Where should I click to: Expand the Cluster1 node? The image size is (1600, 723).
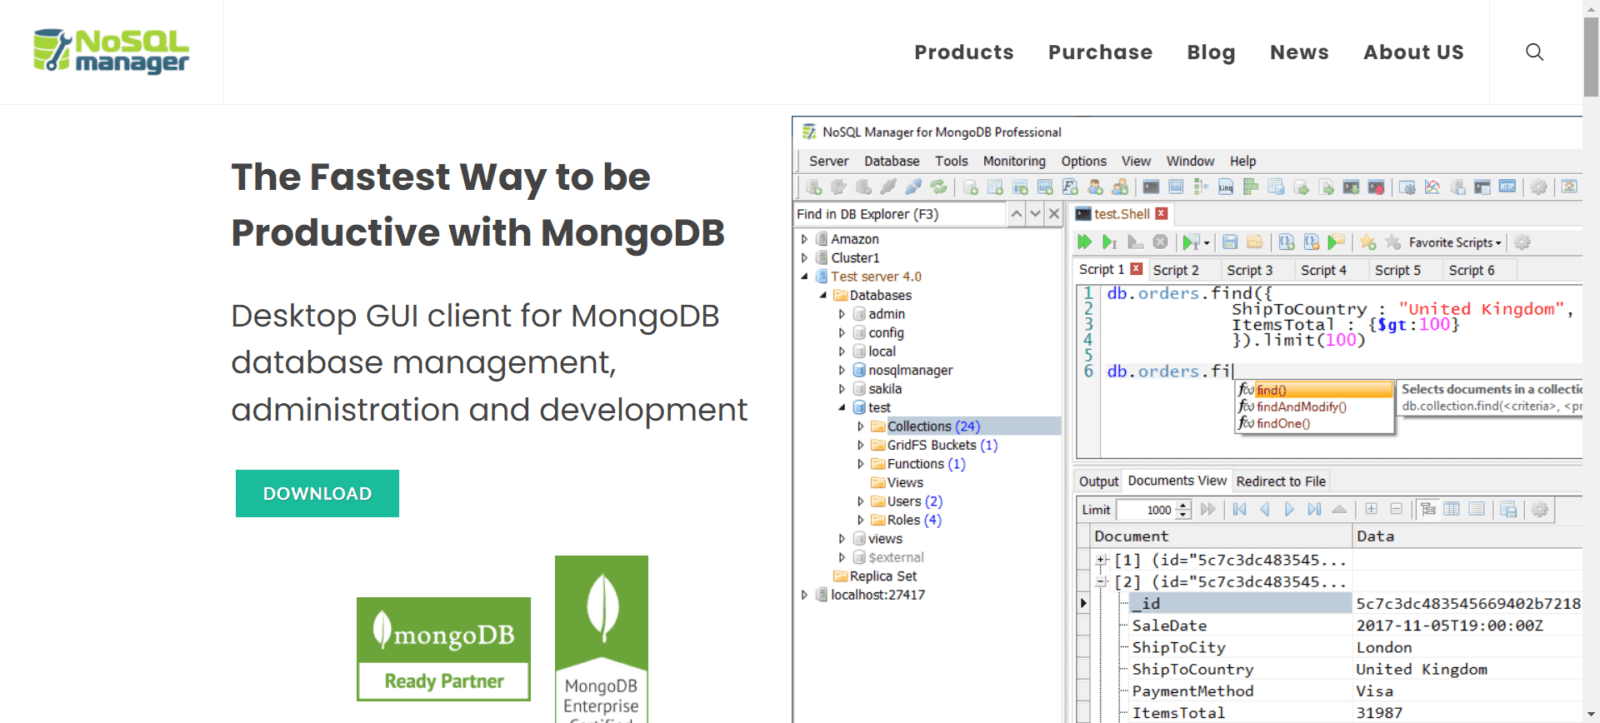(x=804, y=258)
